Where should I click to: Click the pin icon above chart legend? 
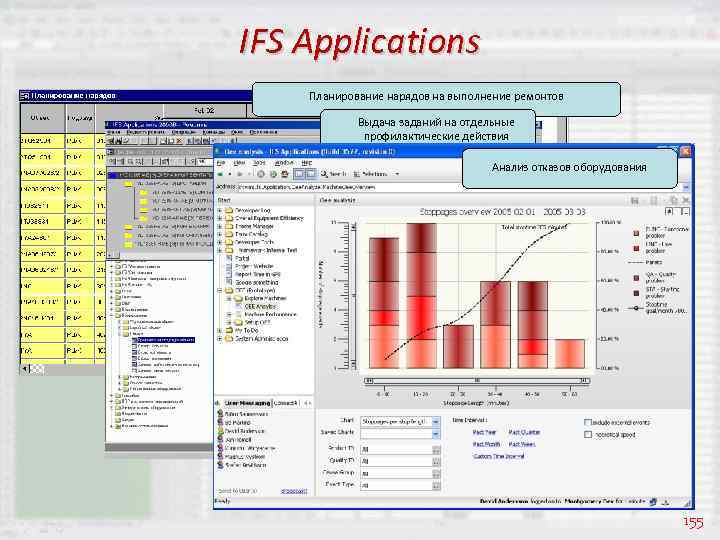point(669,211)
